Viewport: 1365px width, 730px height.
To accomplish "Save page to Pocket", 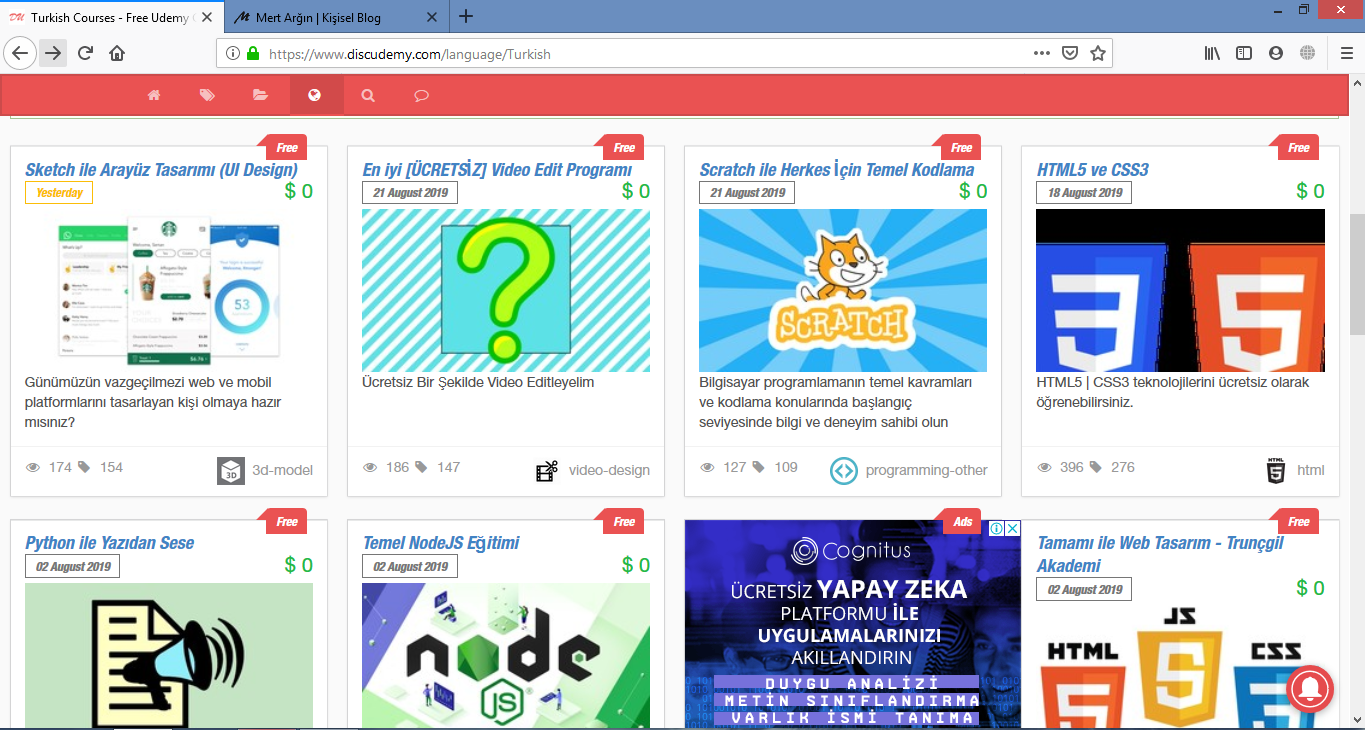I will pyautogui.click(x=1069, y=54).
